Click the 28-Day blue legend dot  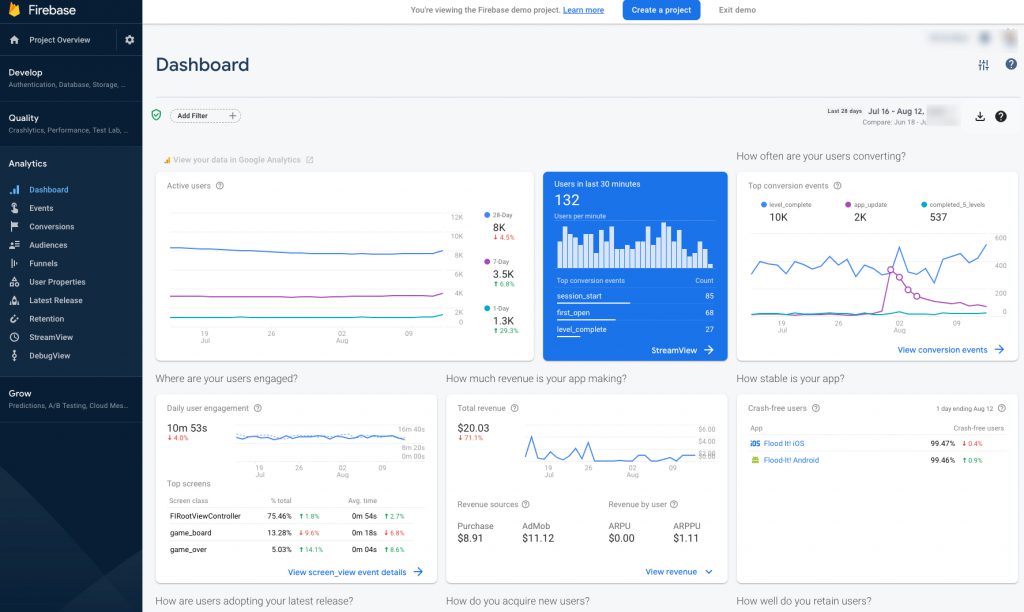pos(487,215)
